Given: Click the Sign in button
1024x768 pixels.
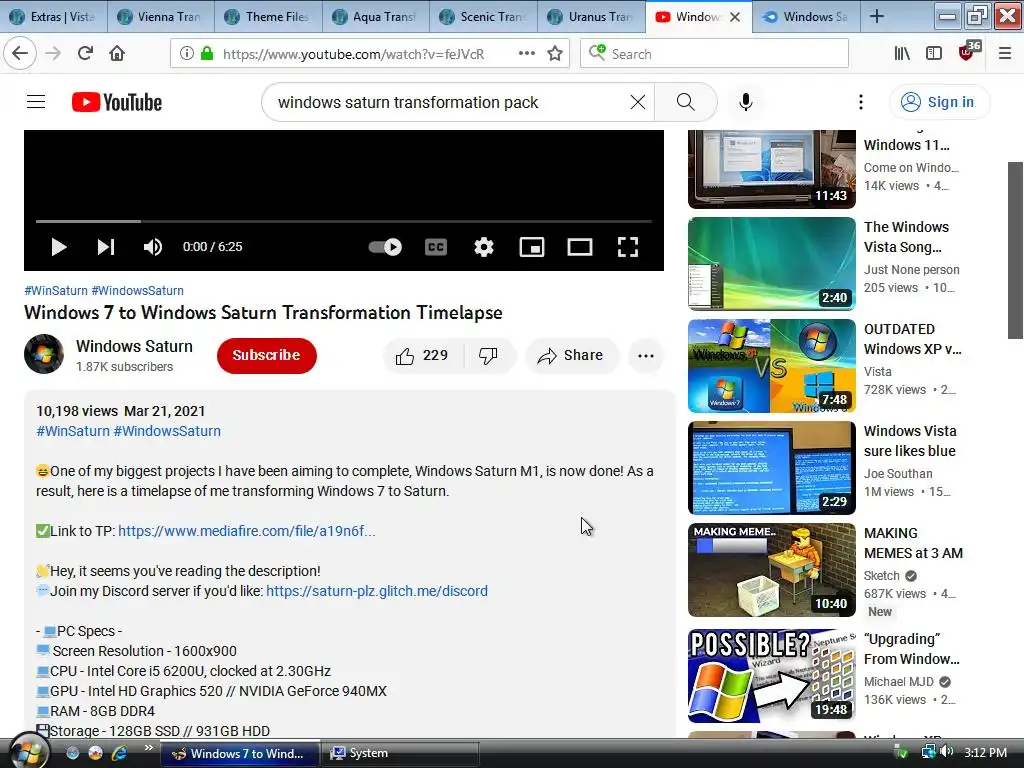Looking at the screenshot, I should coord(939,102).
